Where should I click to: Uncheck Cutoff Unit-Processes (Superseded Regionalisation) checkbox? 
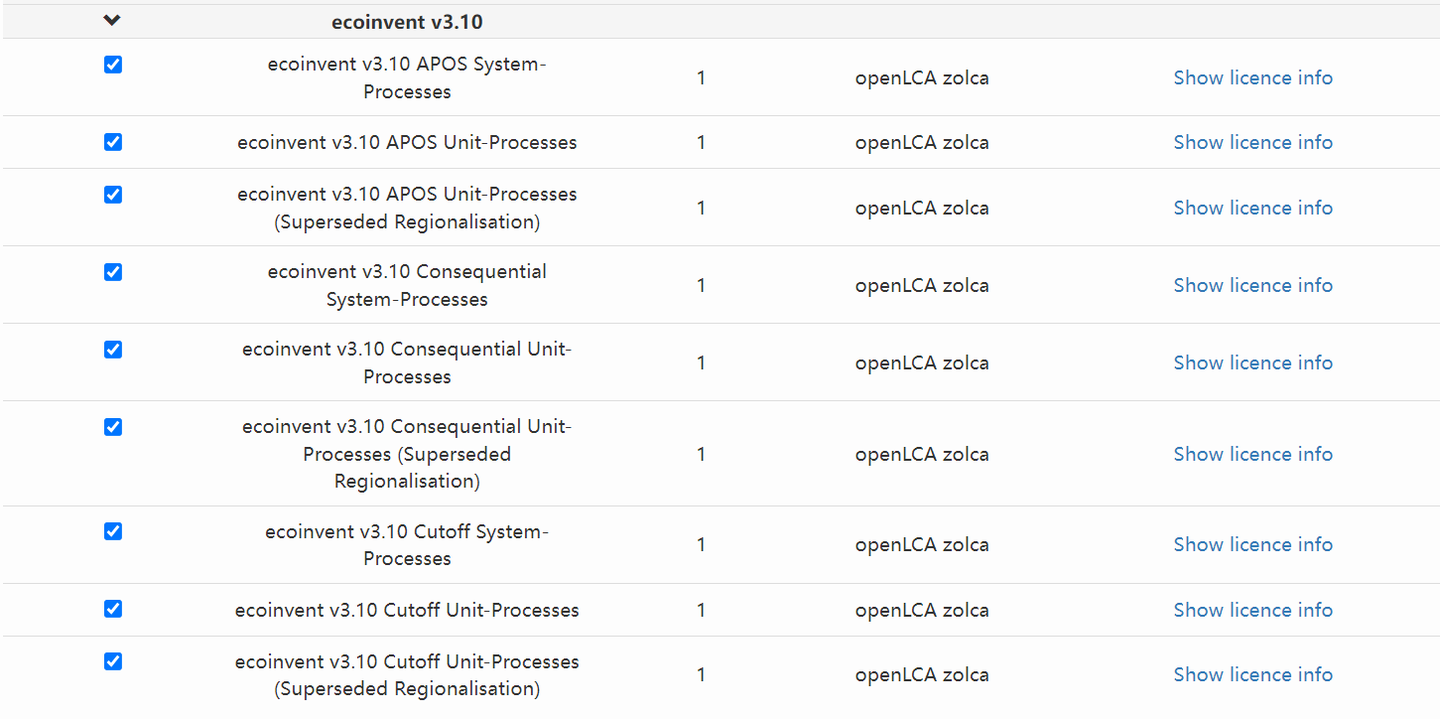point(113,661)
